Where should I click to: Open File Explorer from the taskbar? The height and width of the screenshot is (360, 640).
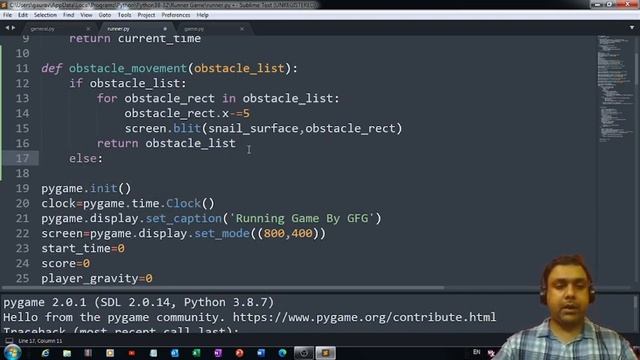pos(67,353)
